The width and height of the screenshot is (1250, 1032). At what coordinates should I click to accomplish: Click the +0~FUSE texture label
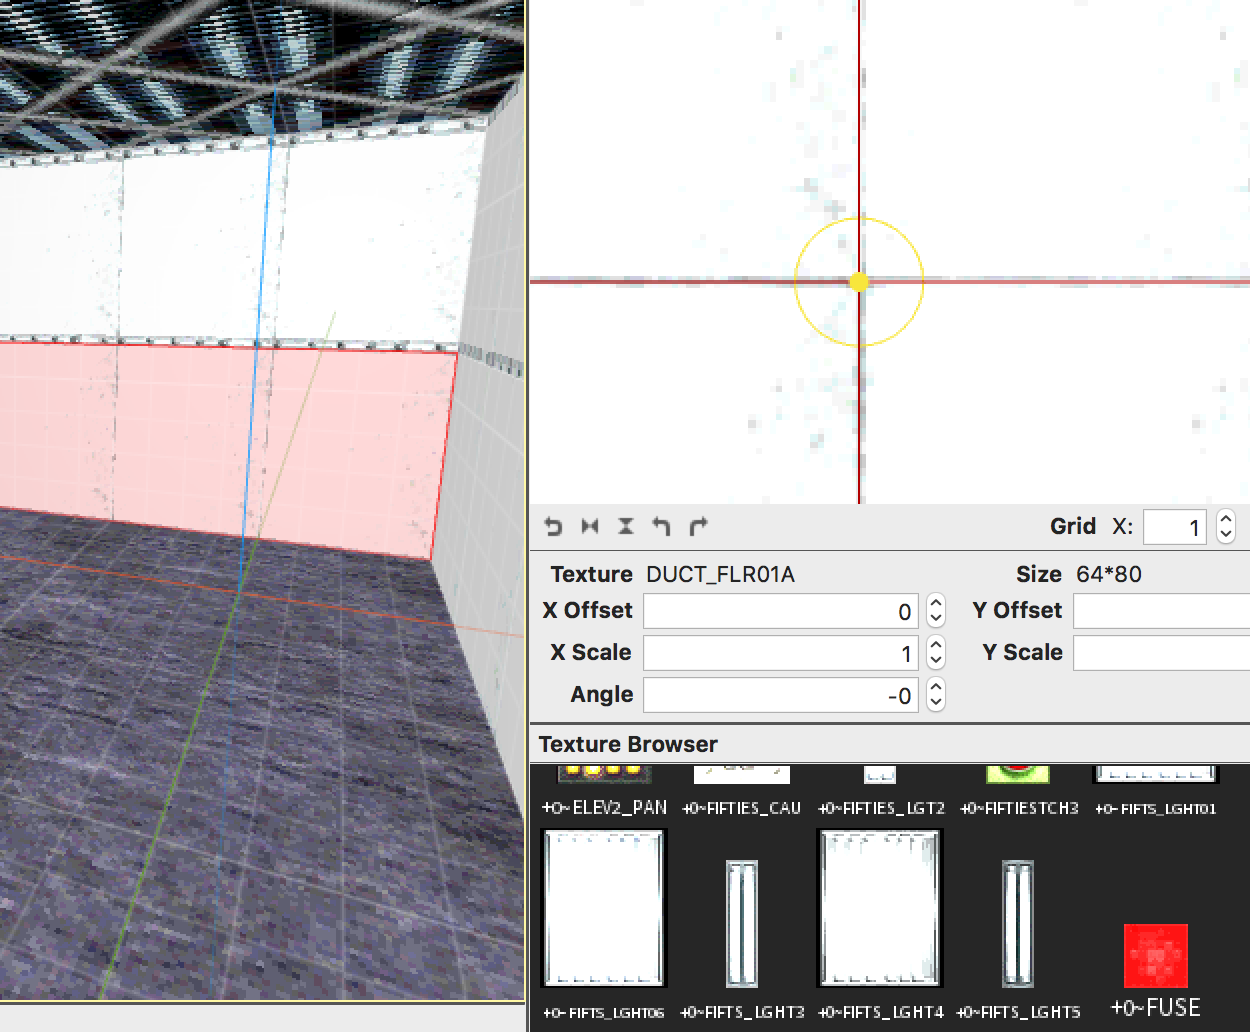tap(1156, 1007)
